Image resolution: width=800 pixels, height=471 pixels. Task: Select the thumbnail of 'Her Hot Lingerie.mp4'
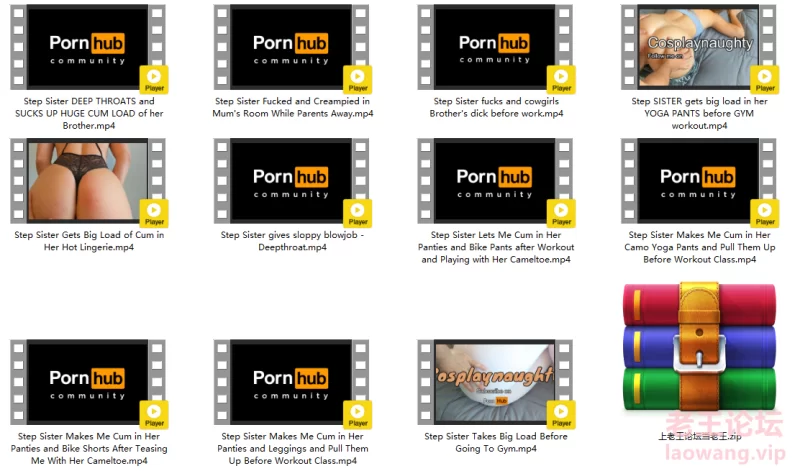[88, 181]
